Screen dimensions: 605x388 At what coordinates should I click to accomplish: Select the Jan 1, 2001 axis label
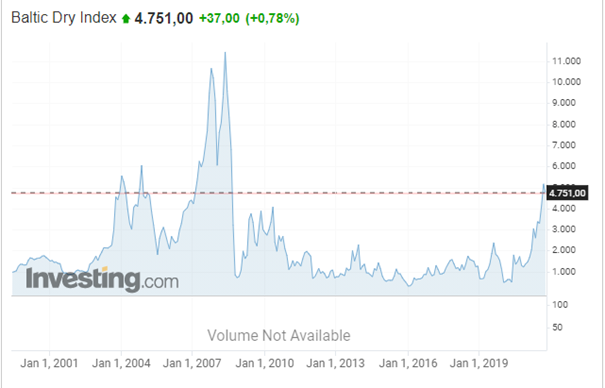49,363
